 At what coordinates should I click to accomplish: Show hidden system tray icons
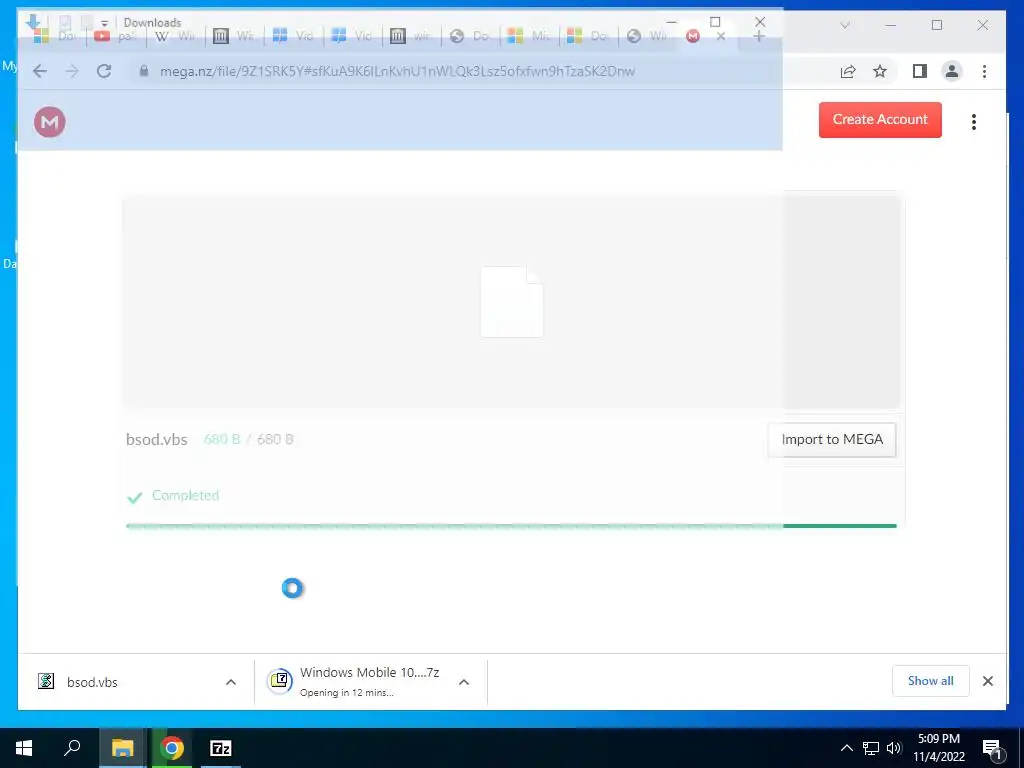(x=846, y=748)
